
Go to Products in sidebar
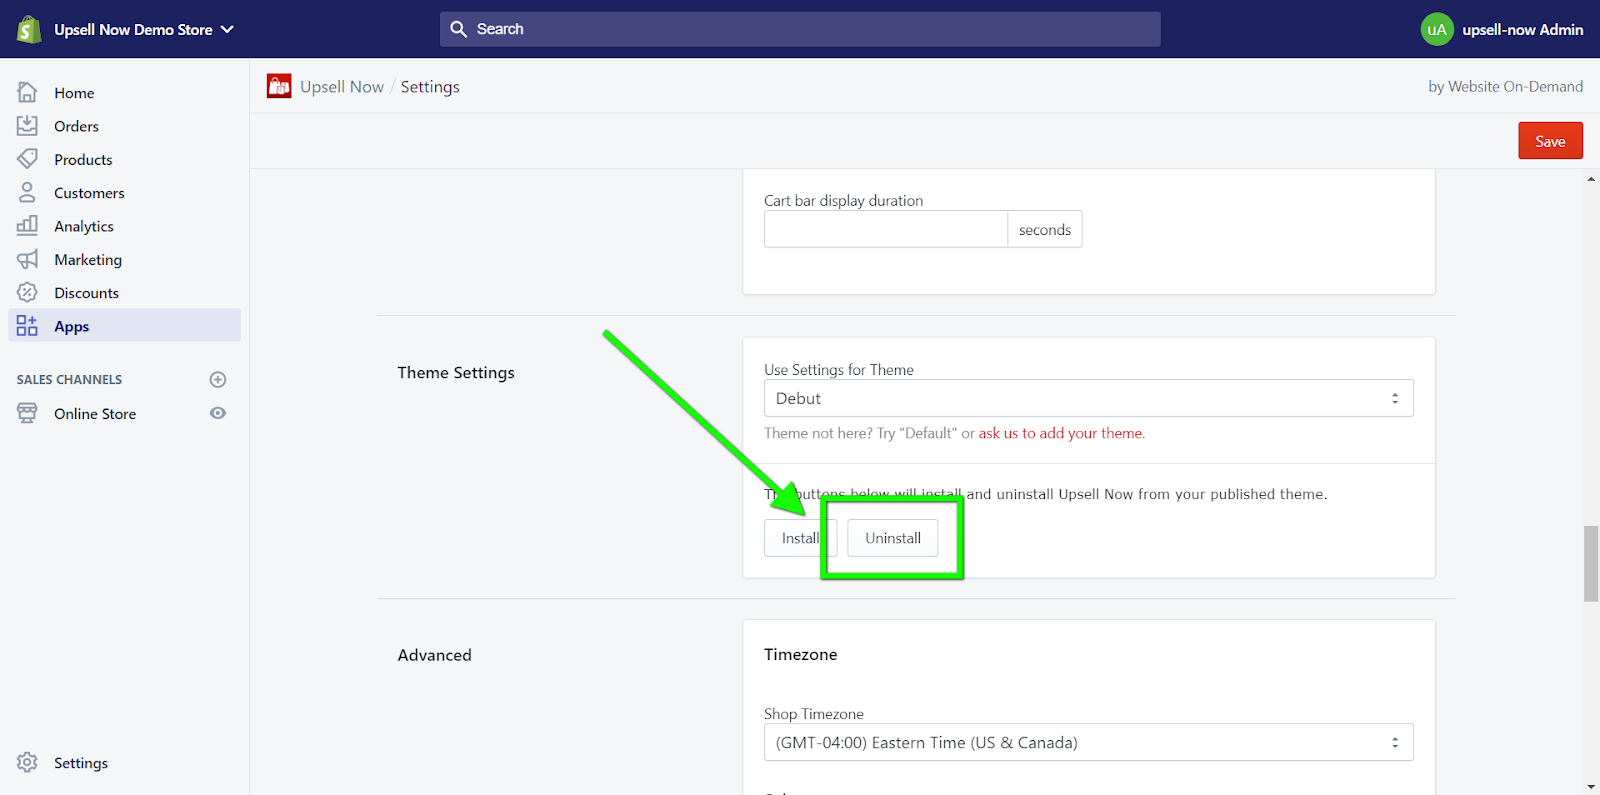click(x=83, y=160)
